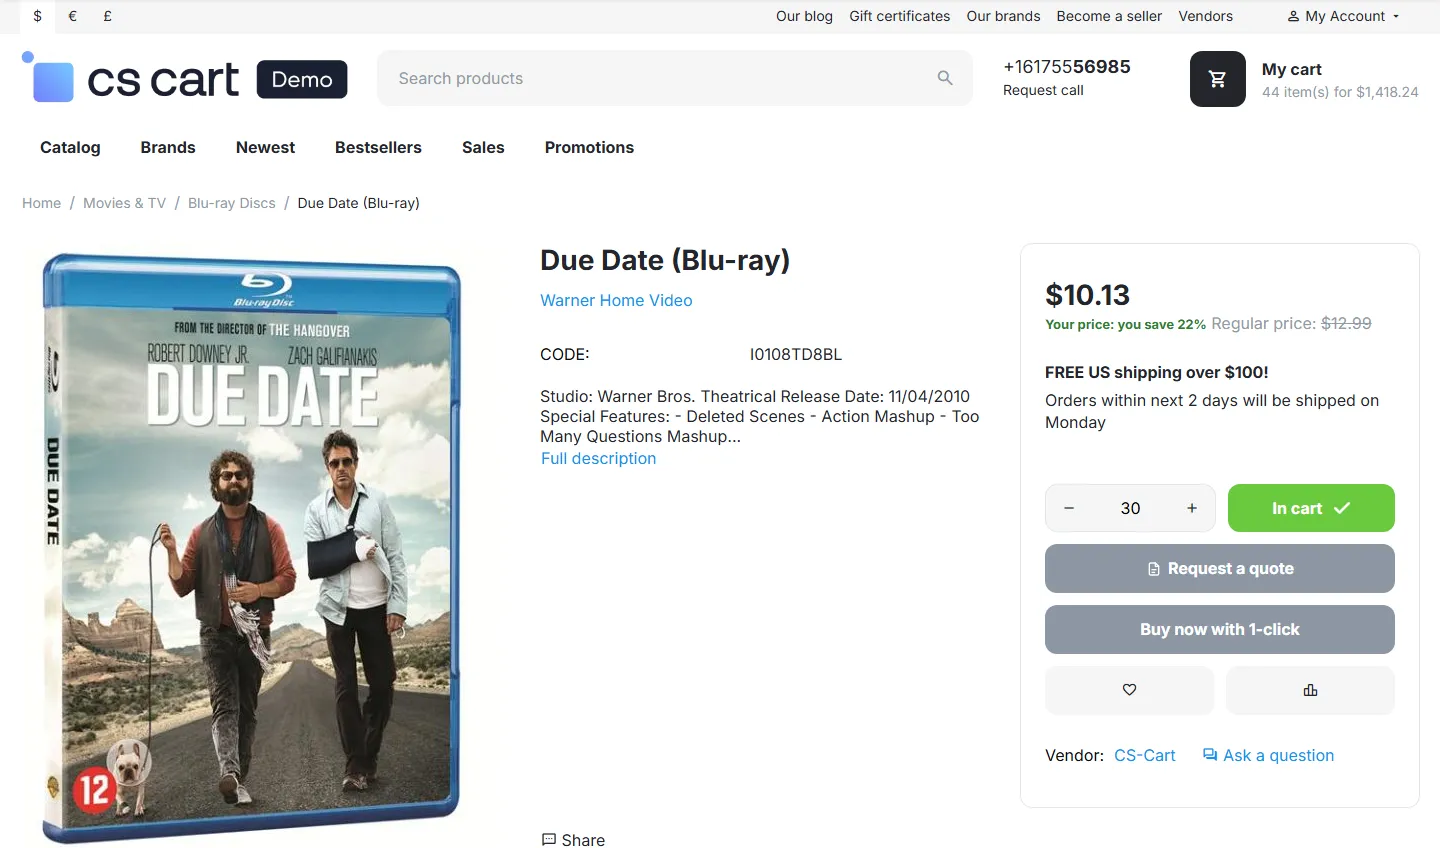Open the shopping cart icon button
This screenshot has height=848, width=1440.
(x=1217, y=79)
